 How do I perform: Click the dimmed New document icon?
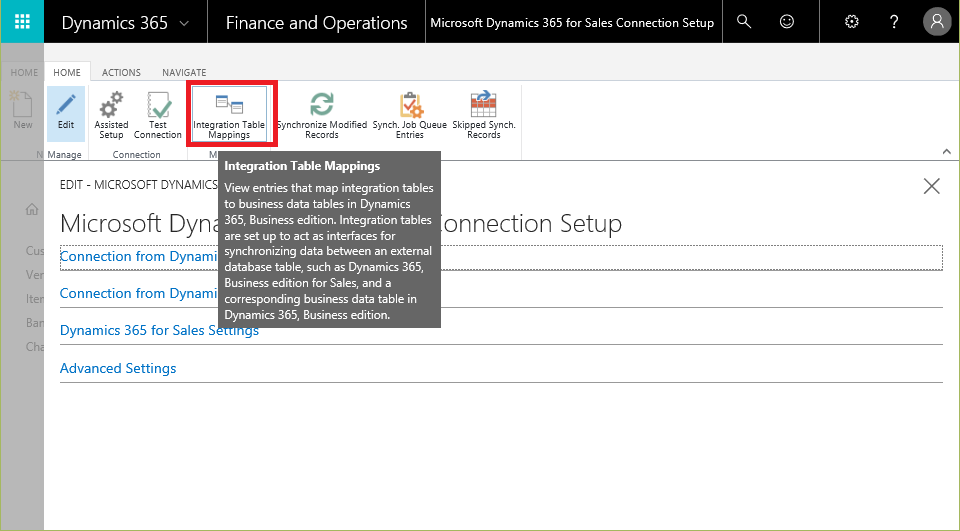(x=23, y=110)
